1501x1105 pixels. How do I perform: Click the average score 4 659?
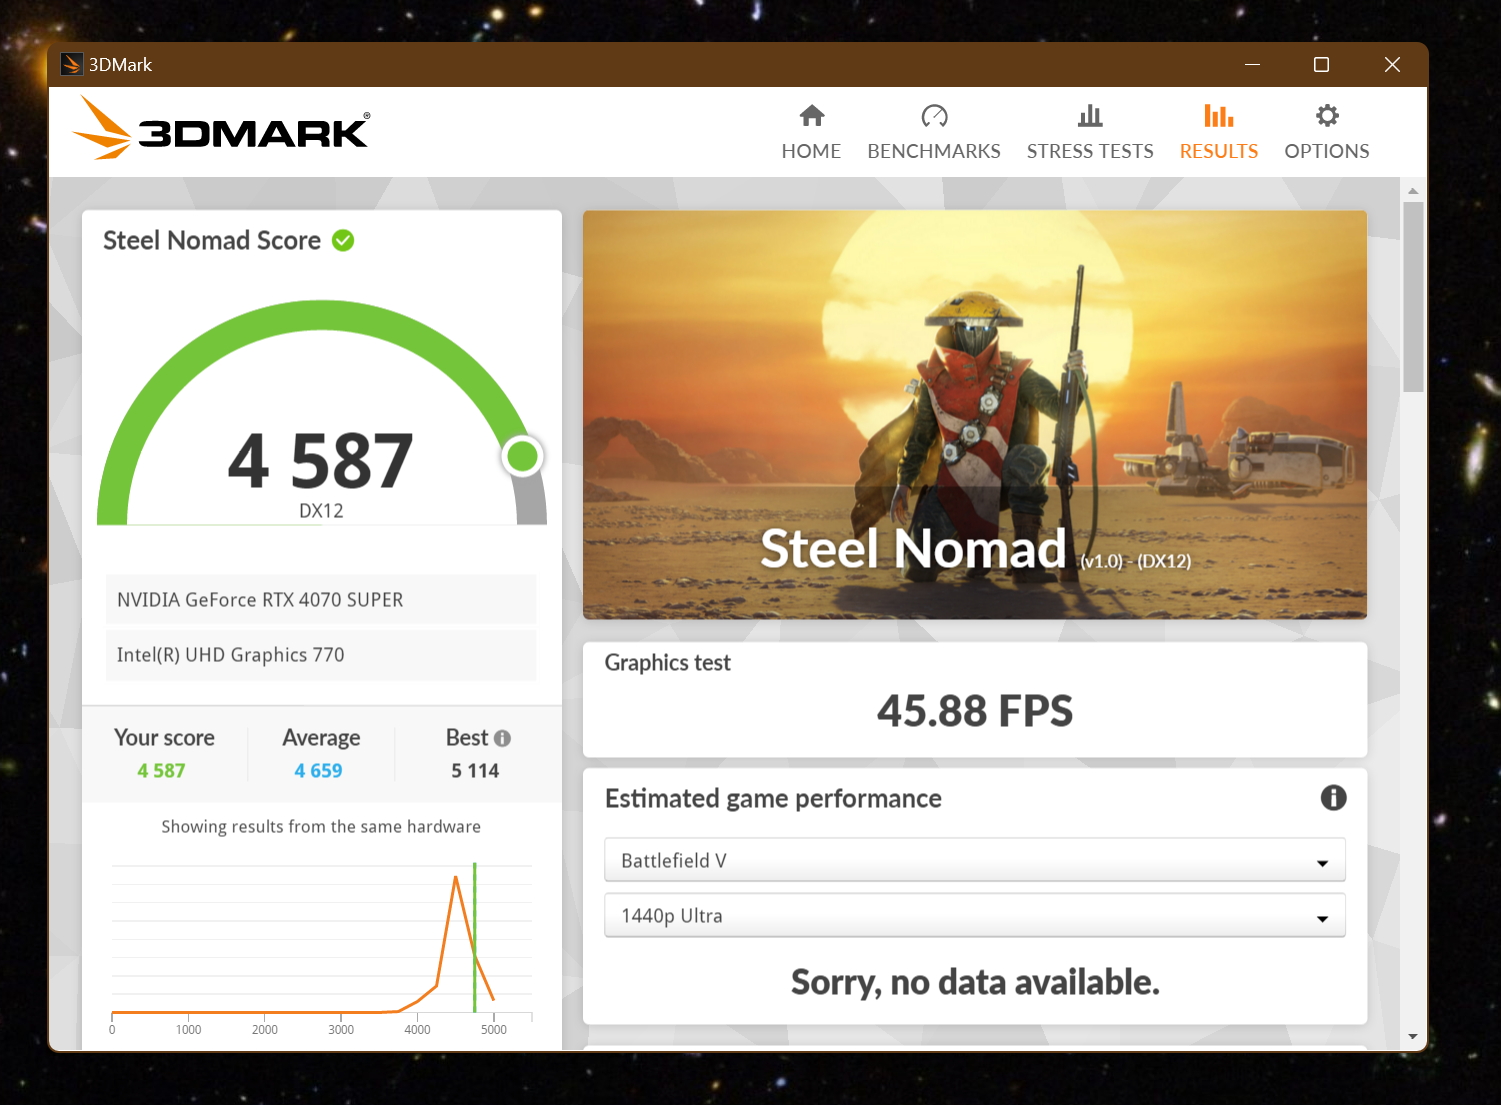coord(318,771)
